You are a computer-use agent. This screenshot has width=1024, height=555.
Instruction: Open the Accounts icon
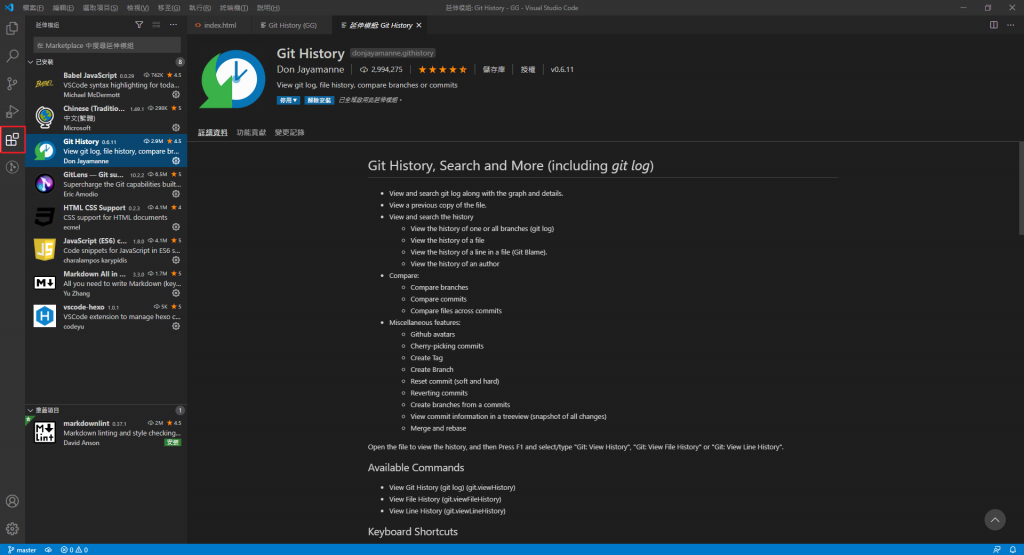pyautogui.click(x=12, y=501)
